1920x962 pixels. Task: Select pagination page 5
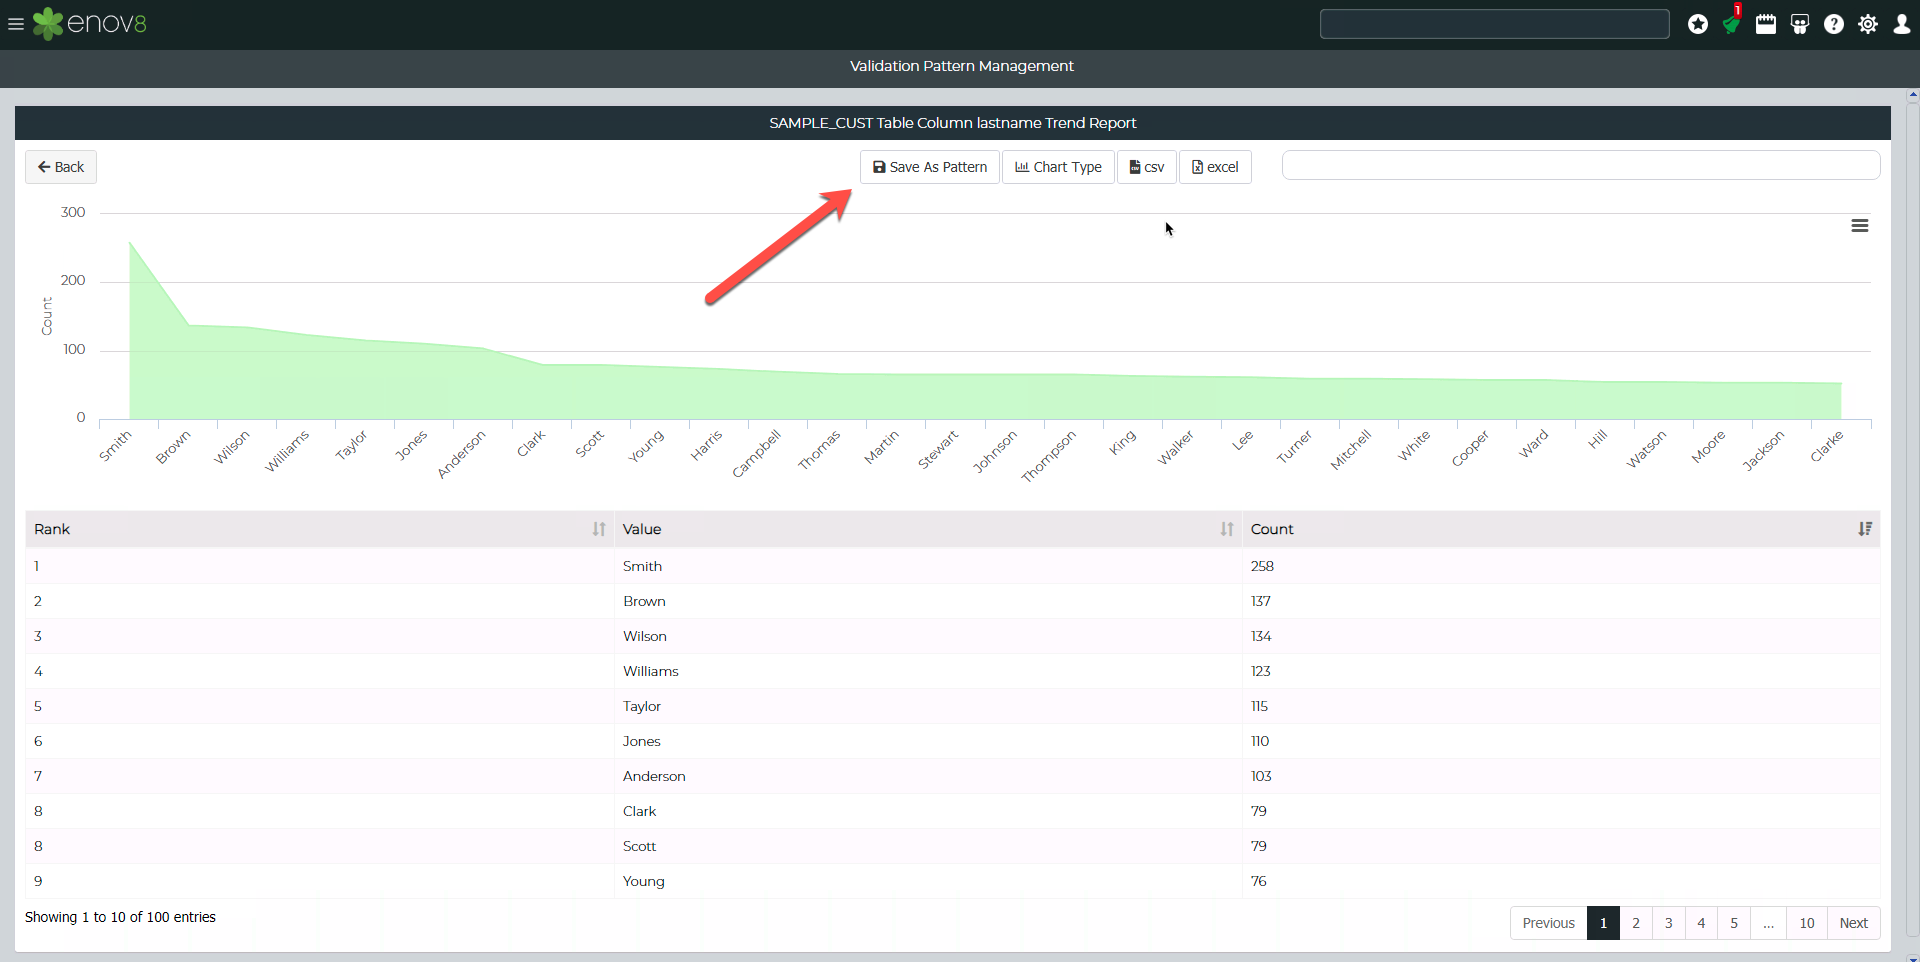coord(1734,923)
